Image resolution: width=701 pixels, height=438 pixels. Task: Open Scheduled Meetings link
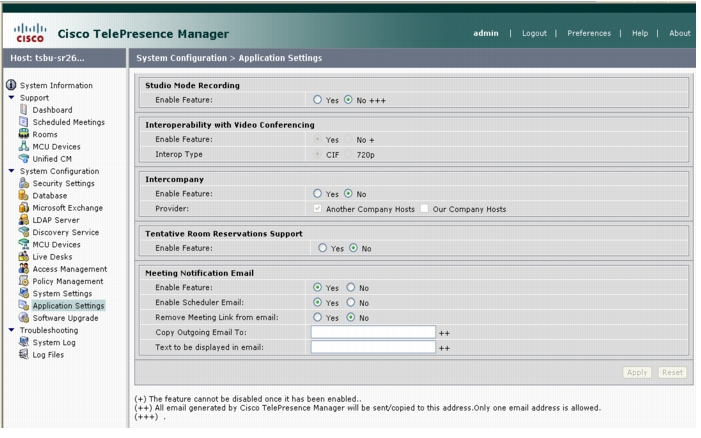[x=68, y=122]
